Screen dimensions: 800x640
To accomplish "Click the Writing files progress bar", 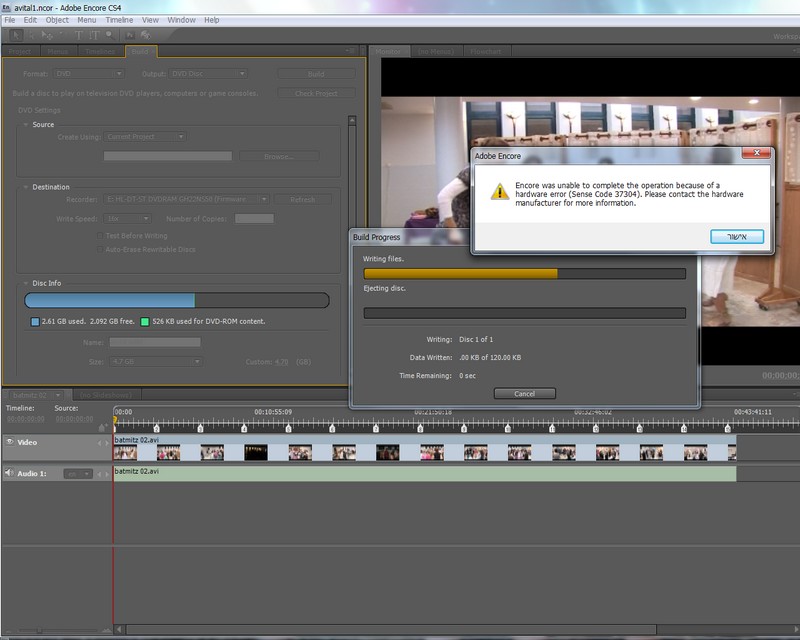I will (x=524, y=274).
